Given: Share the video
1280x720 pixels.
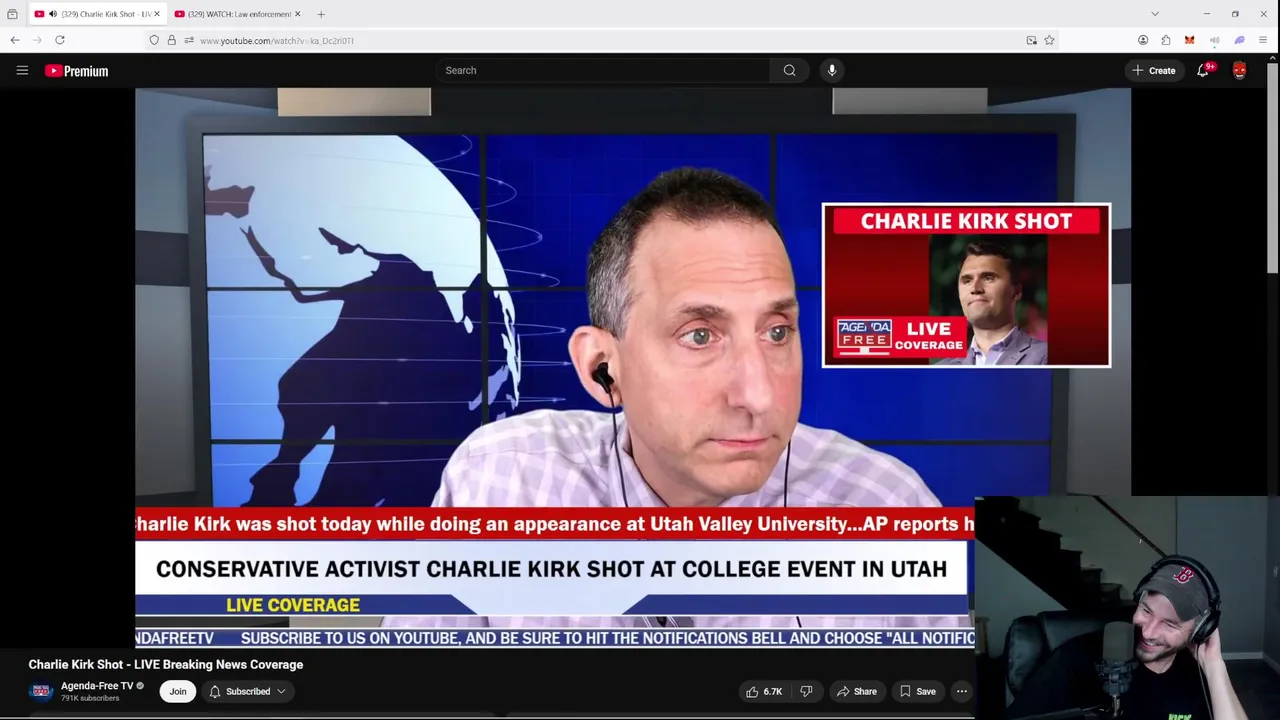Looking at the screenshot, I should click(x=856, y=691).
